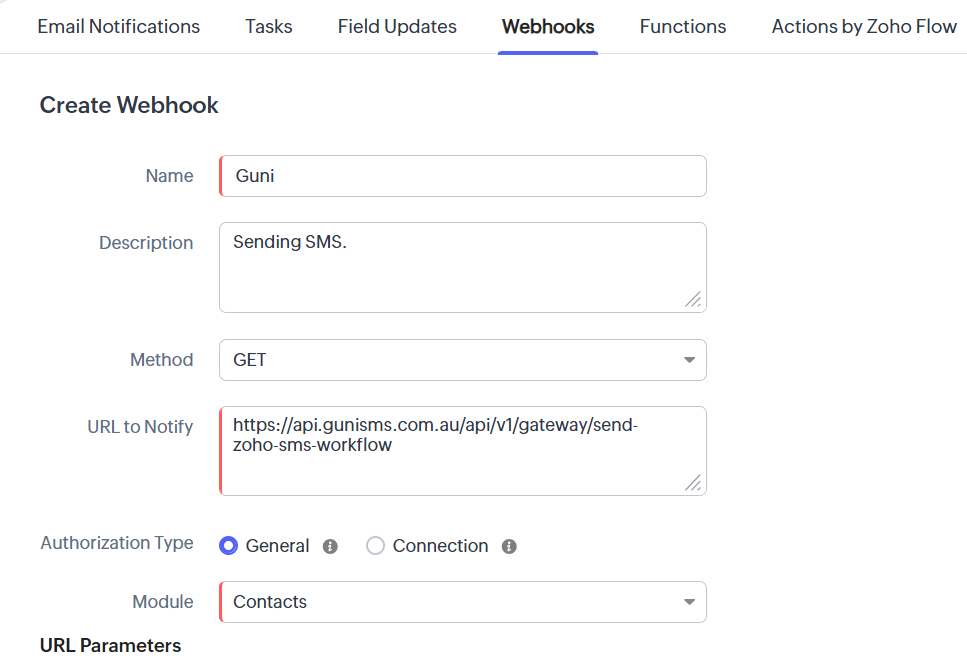Image resolution: width=967 pixels, height=666 pixels.
Task: Select the Connection authorization radio button
Action: point(375,546)
